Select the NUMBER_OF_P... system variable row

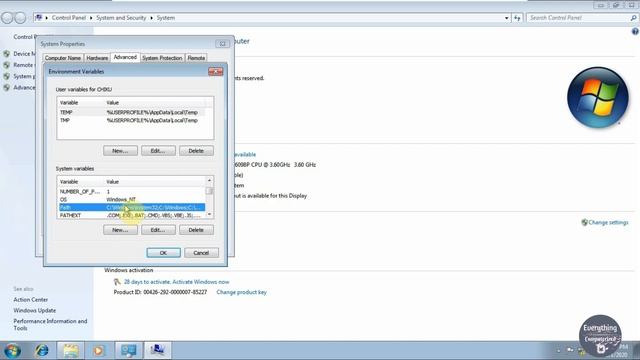pyautogui.click(x=131, y=191)
